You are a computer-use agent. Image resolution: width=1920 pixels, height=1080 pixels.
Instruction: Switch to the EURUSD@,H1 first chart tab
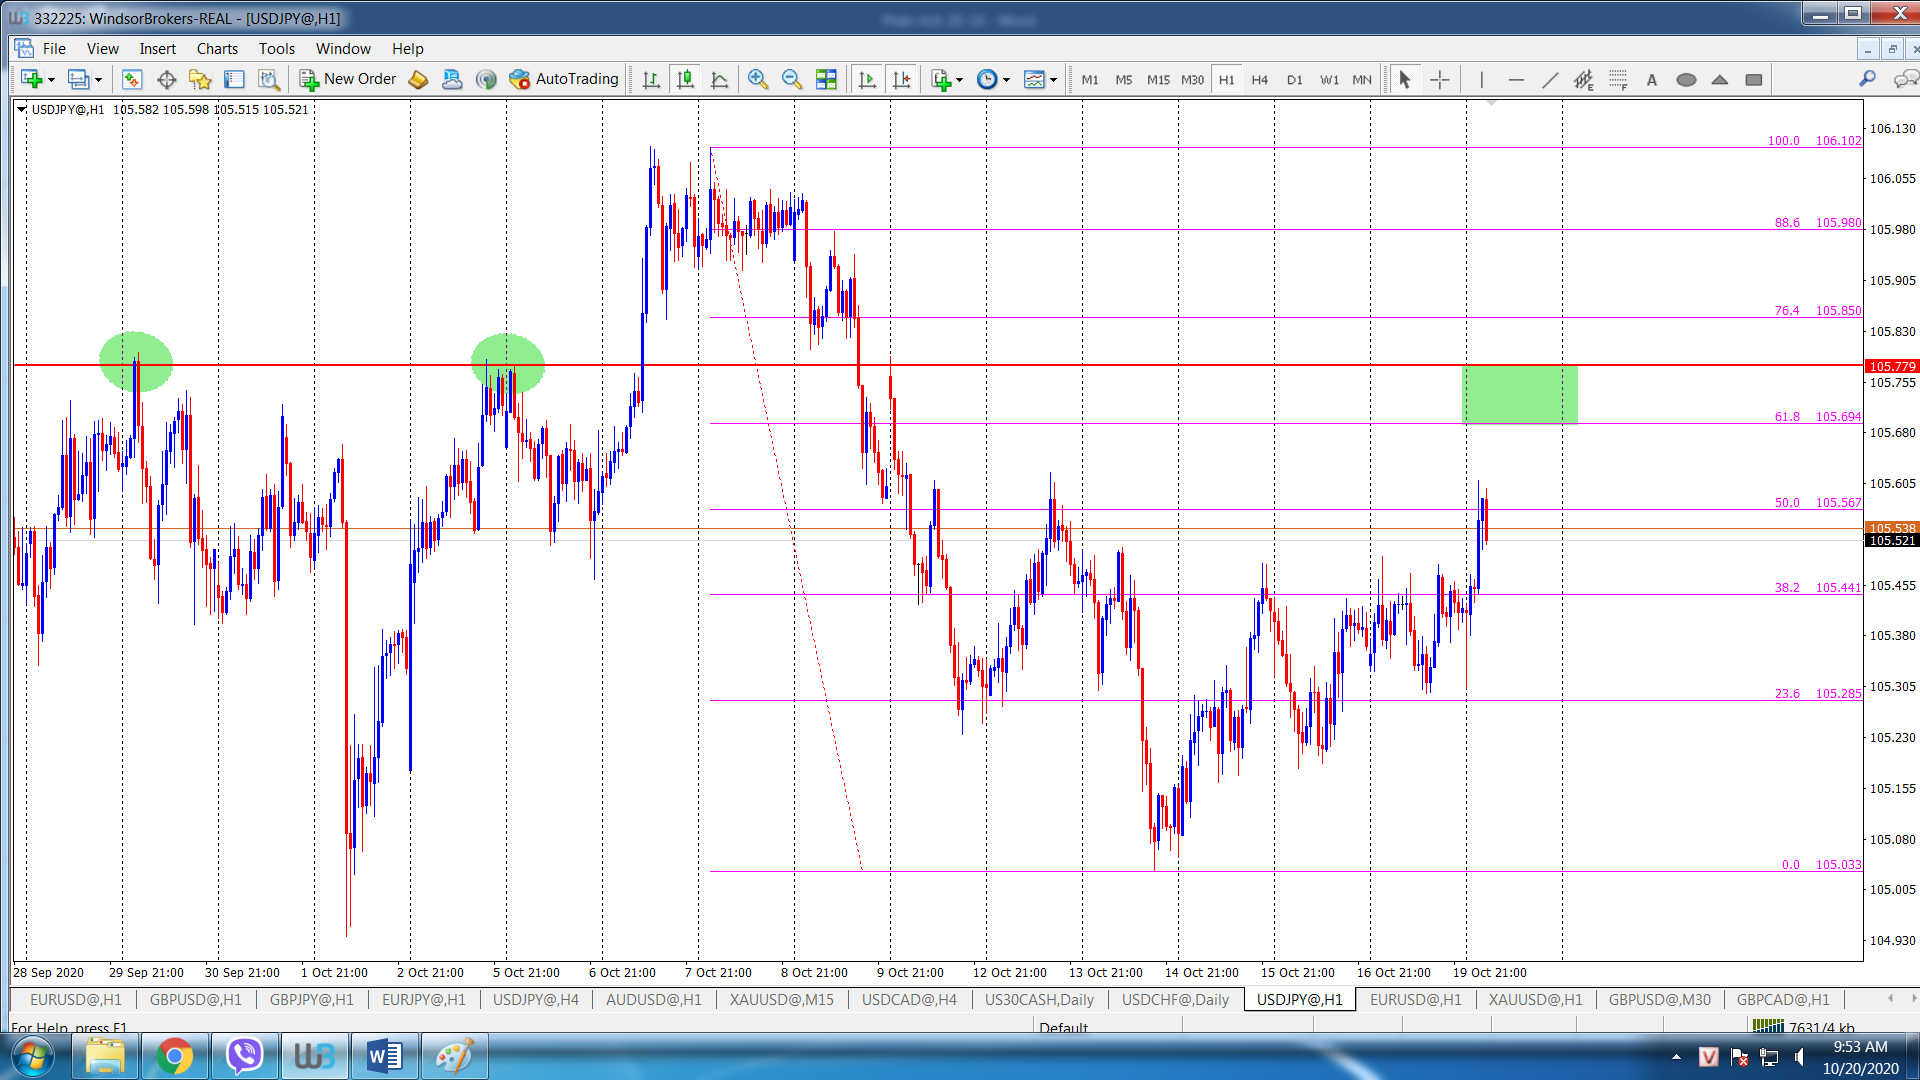point(75,999)
